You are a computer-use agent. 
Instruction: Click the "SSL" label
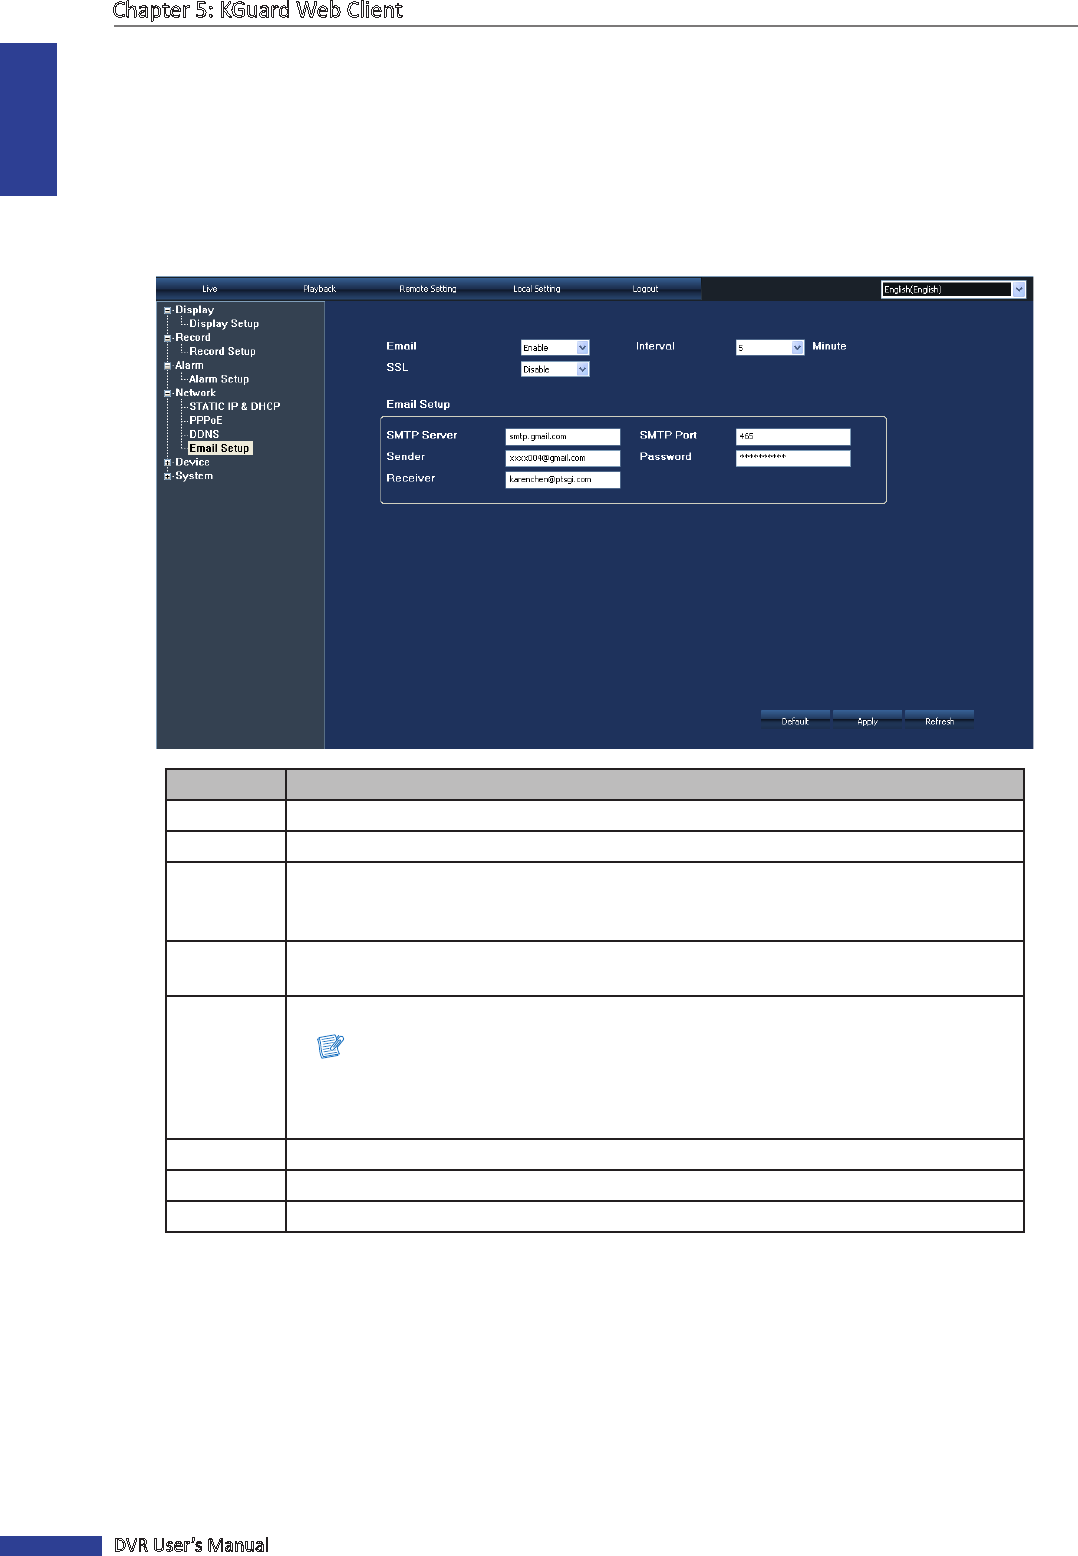pyautogui.click(x=397, y=368)
